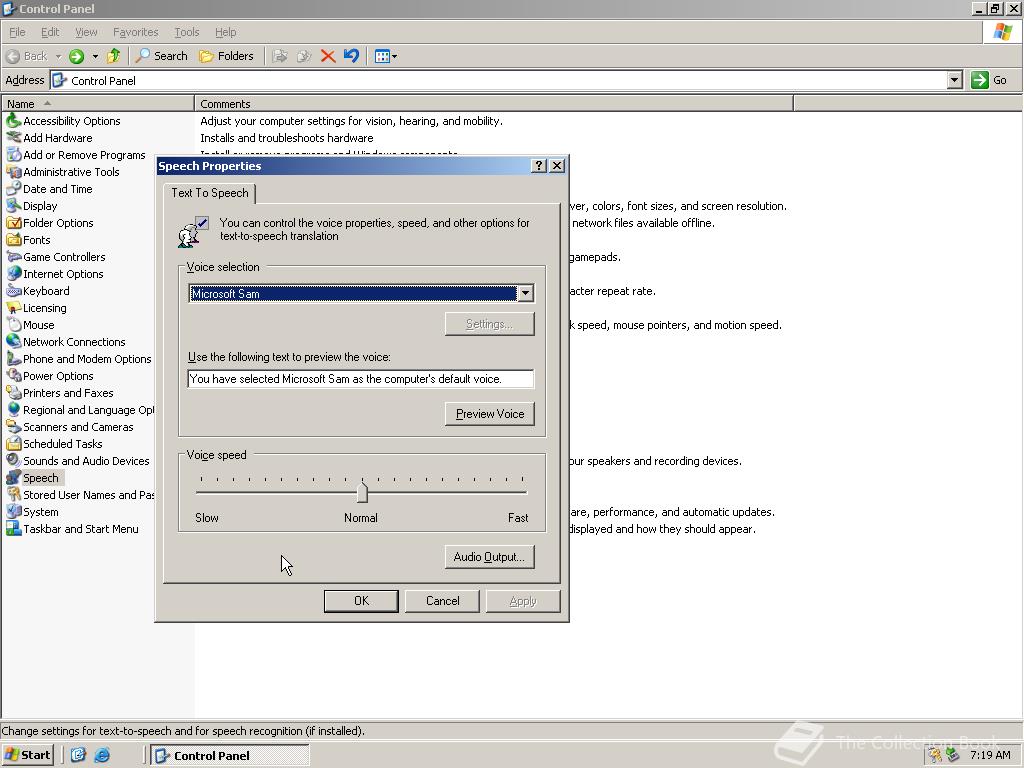Viewport: 1024px width, 768px height.
Task: Open the Scanners and Cameras icon
Action: (x=14, y=426)
